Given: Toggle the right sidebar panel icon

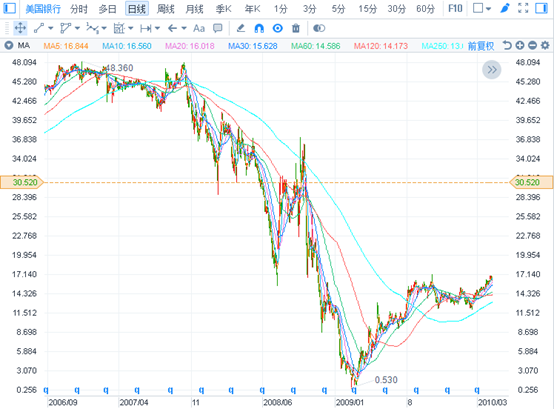Looking at the screenshot, I should [x=541, y=8].
